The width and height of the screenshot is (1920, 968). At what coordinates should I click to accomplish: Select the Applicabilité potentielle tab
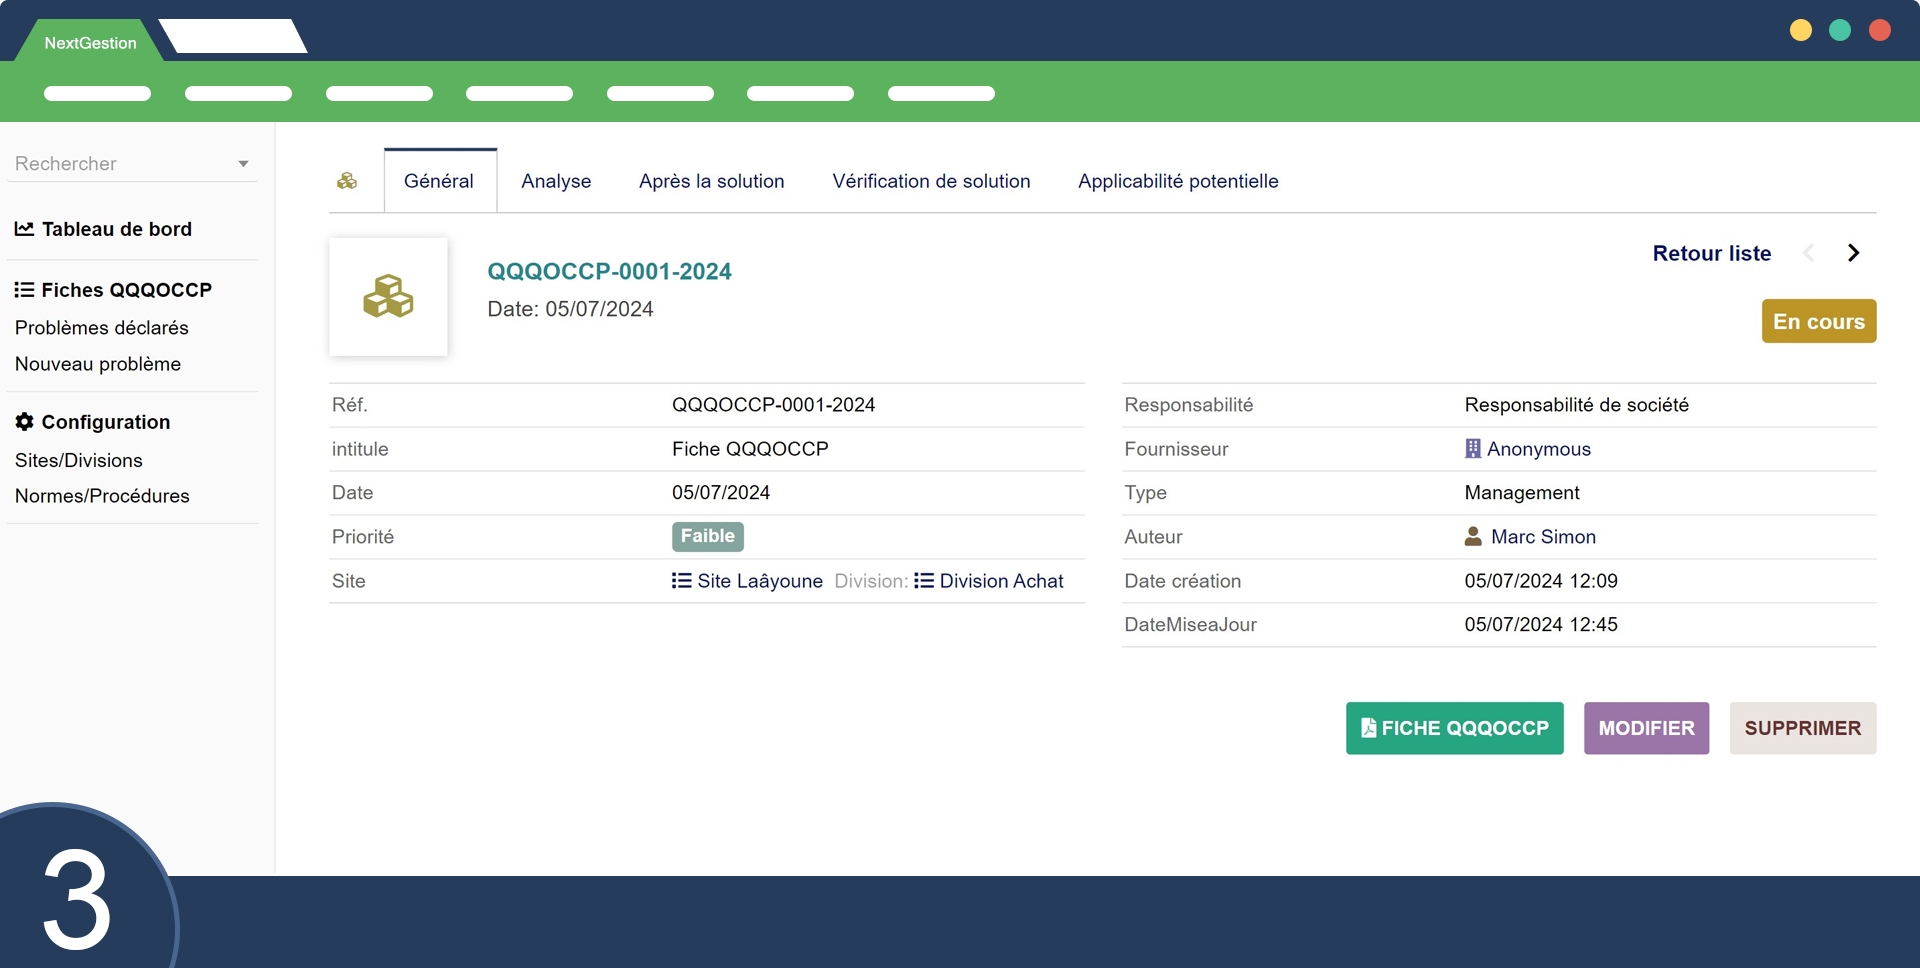tap(1178, 181)
